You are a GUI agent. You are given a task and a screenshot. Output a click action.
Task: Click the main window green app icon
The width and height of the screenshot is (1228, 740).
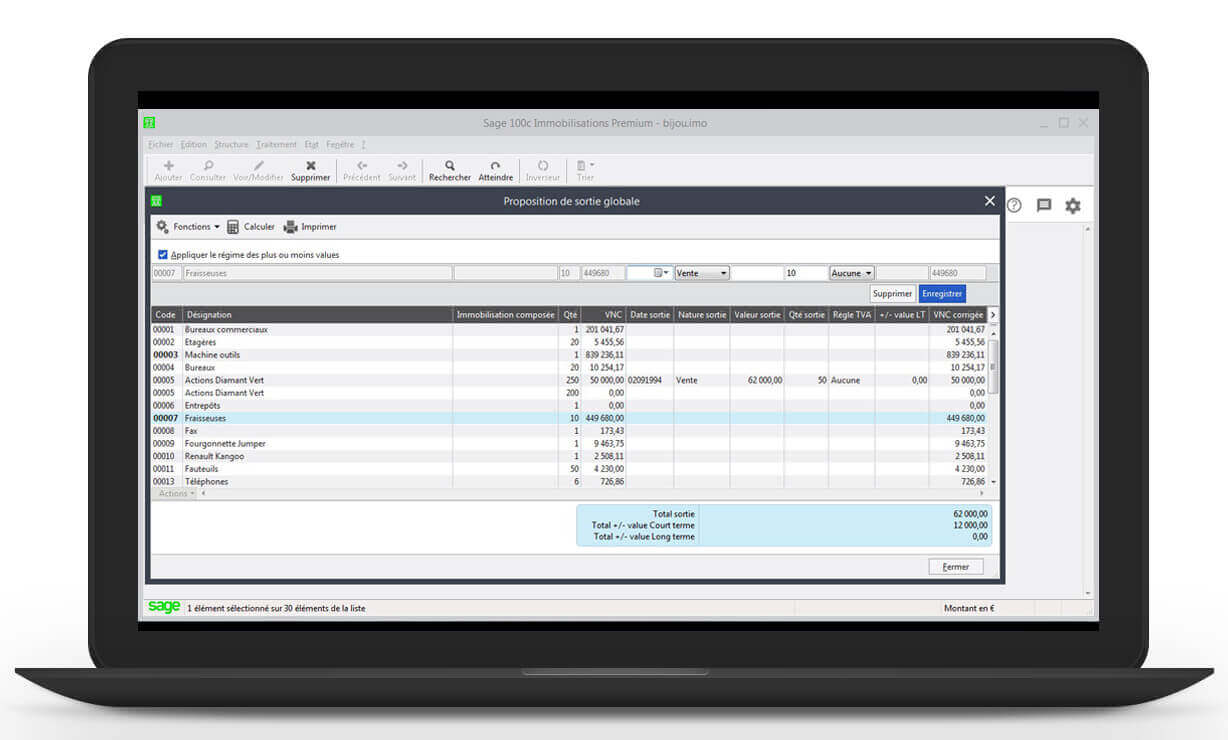[149, 123]
